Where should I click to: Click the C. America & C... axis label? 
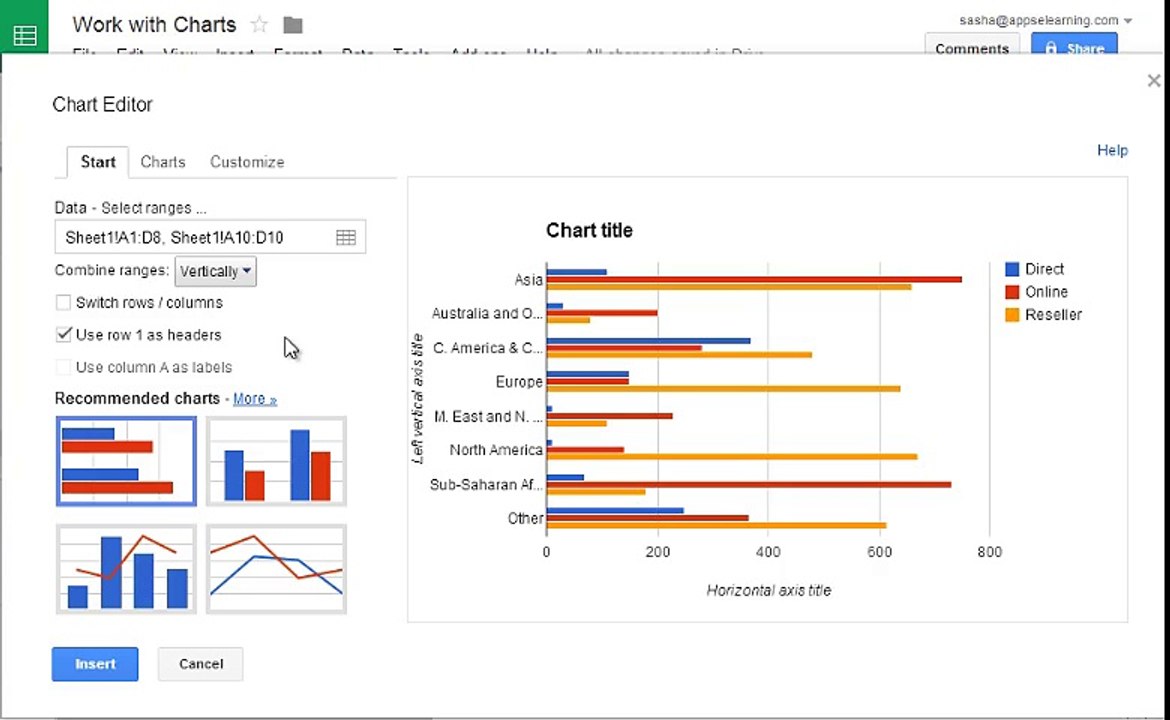488,348
